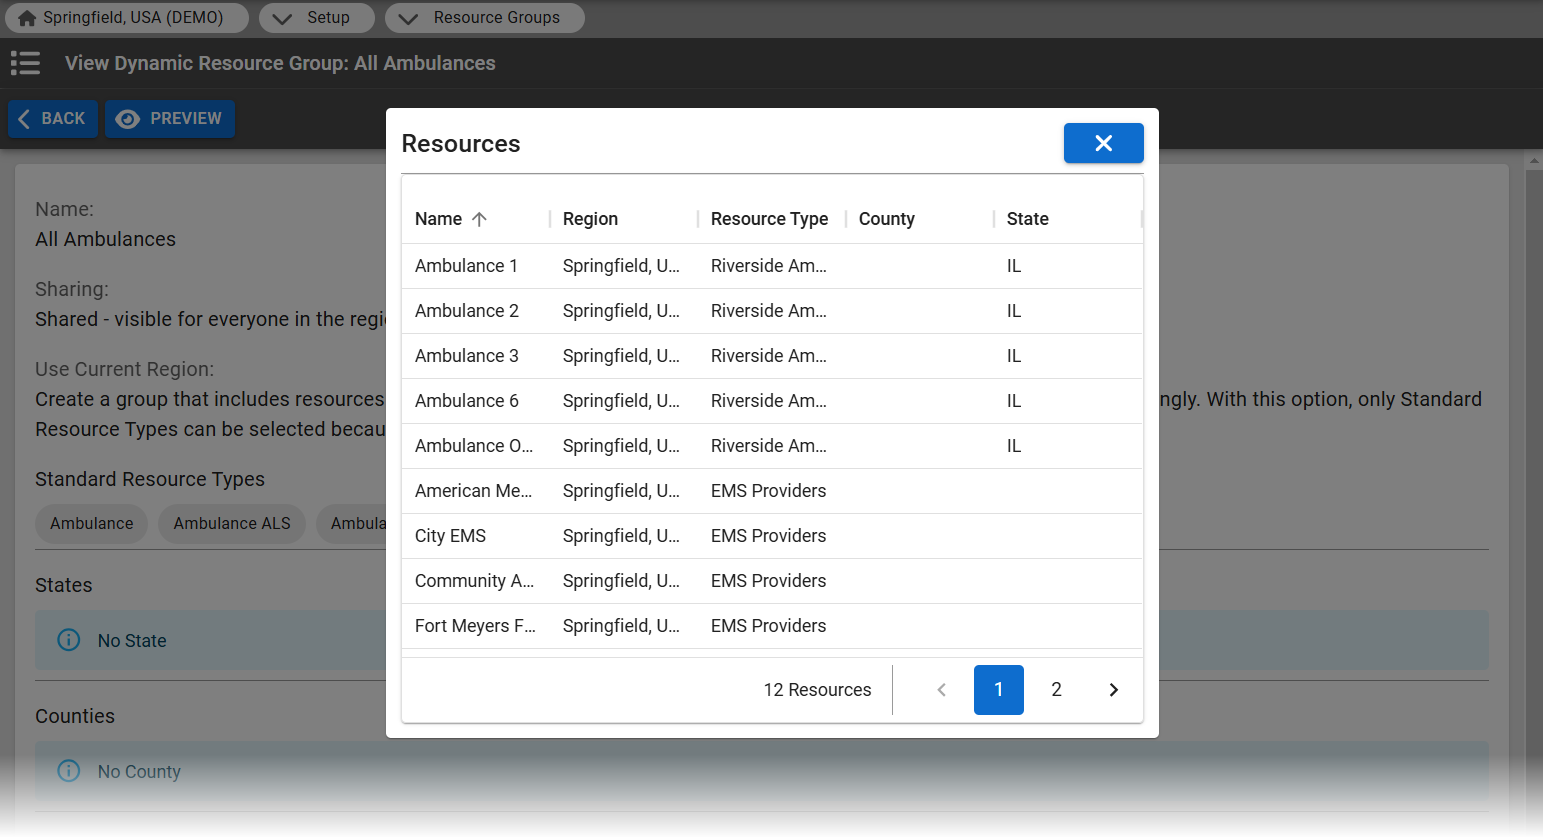
Task: Click the Ambulance ALS resource type chip
Action: click(232, 524)
